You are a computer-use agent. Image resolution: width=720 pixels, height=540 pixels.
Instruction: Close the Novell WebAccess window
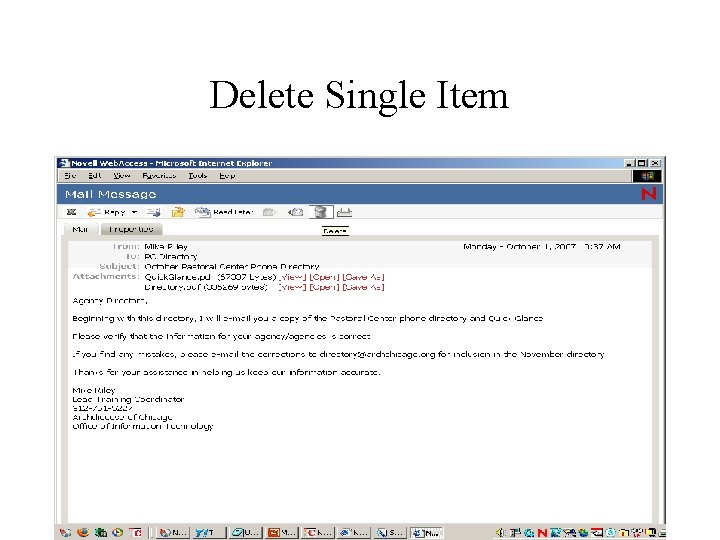655,163
